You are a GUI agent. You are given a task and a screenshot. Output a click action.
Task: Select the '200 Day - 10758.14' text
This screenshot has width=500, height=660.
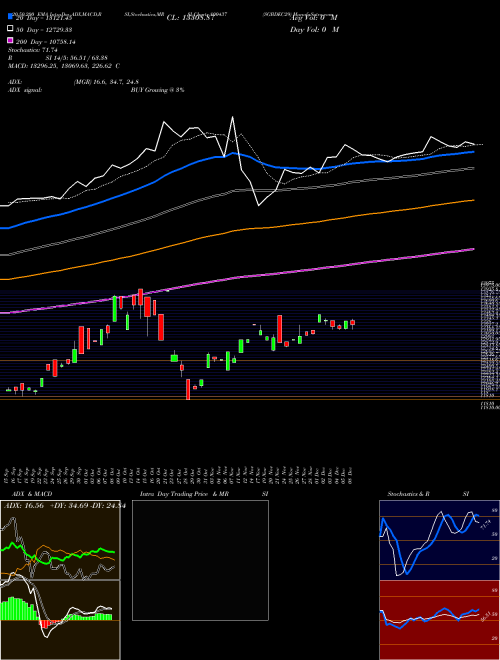[45, 42]
